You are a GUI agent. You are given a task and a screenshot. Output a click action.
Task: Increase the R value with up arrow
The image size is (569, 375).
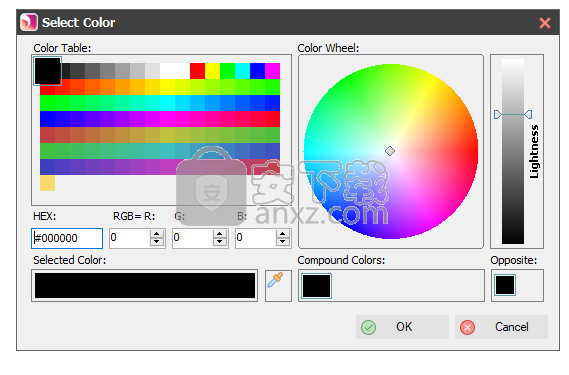coord(157,233)
